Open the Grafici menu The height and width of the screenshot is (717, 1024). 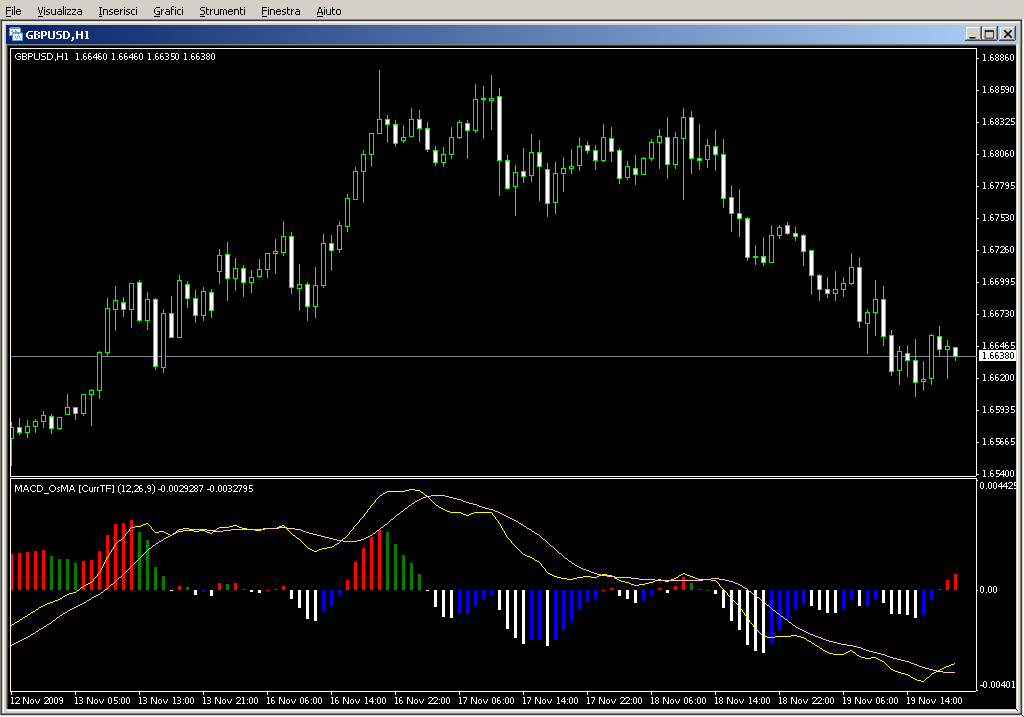(168, 11)
